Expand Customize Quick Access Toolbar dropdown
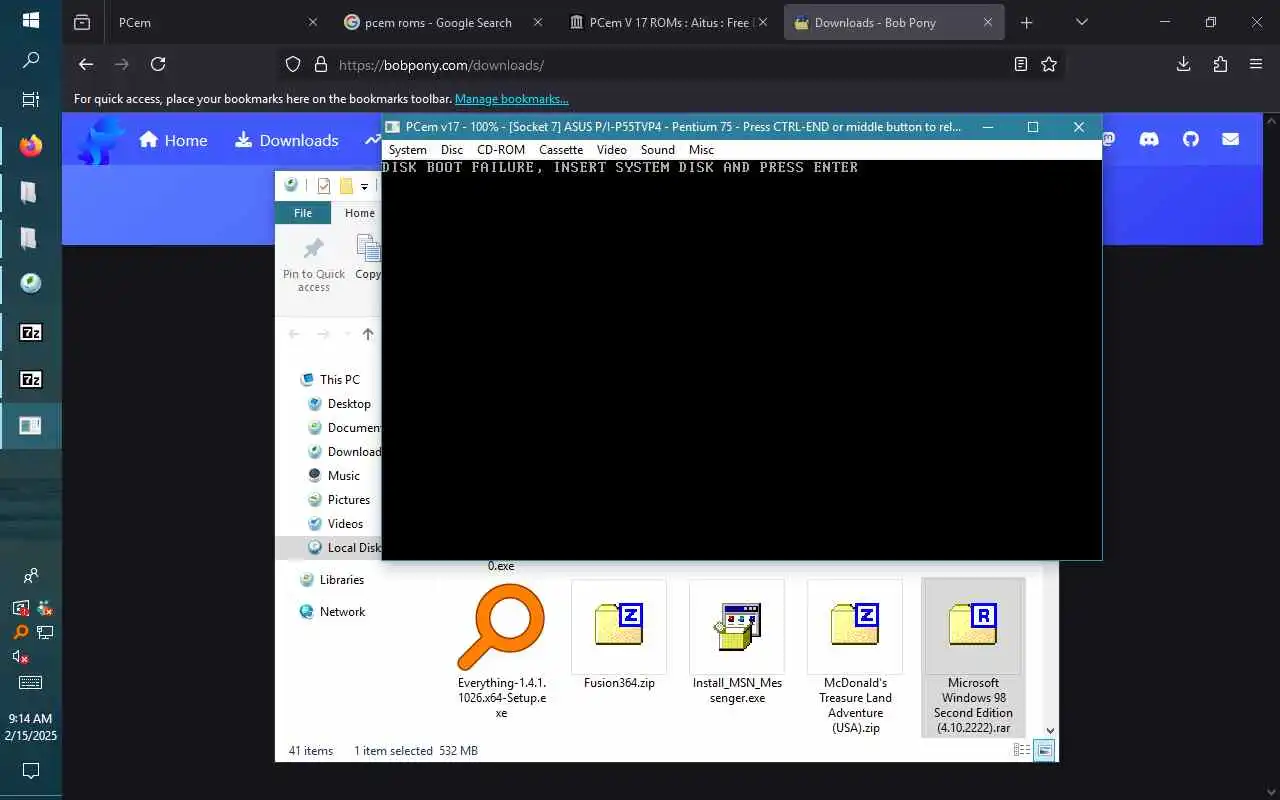The height and width of the screenshot is (800, 1280). coord(365,187)
